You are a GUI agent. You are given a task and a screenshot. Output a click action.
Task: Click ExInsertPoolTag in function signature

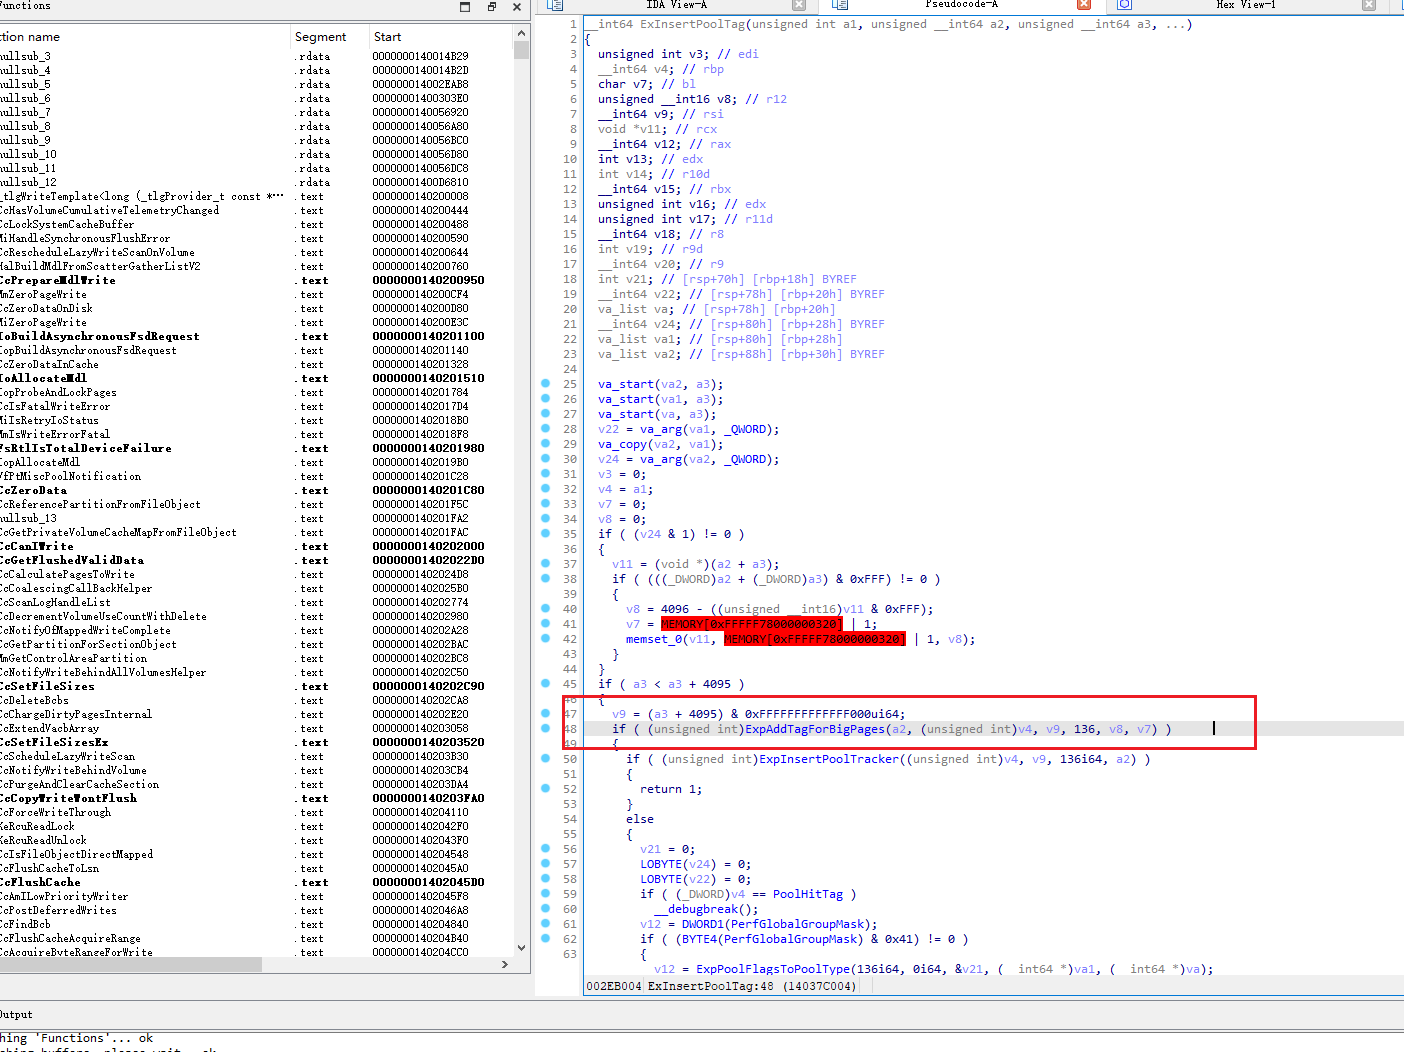tap(693, 24)
